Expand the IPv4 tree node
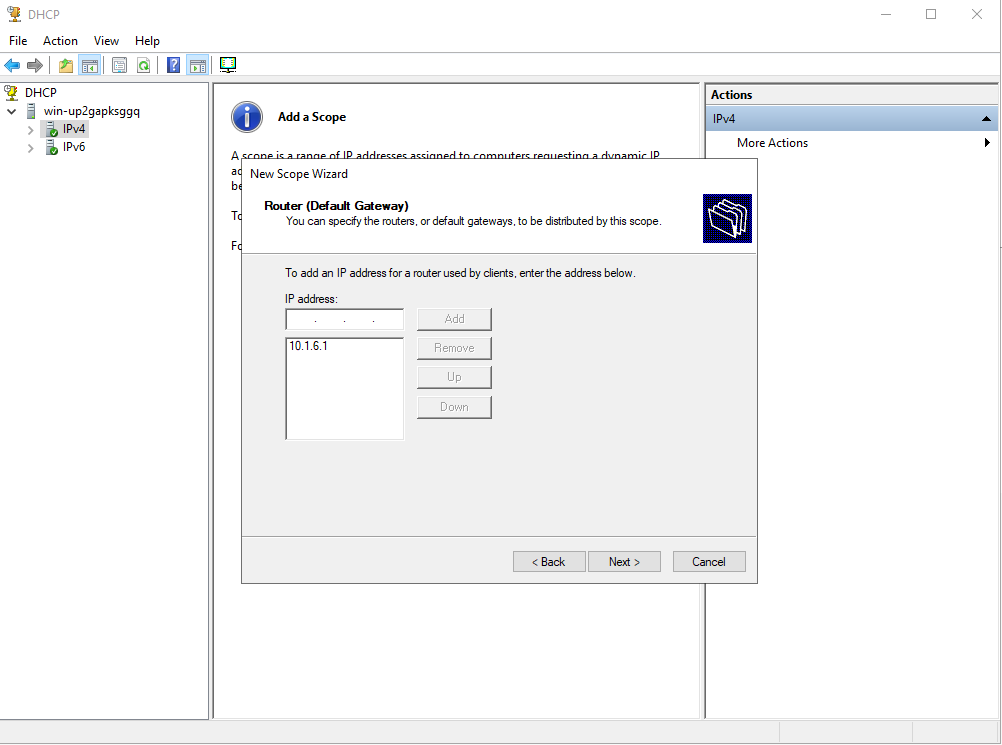 (x=30, y=130)
